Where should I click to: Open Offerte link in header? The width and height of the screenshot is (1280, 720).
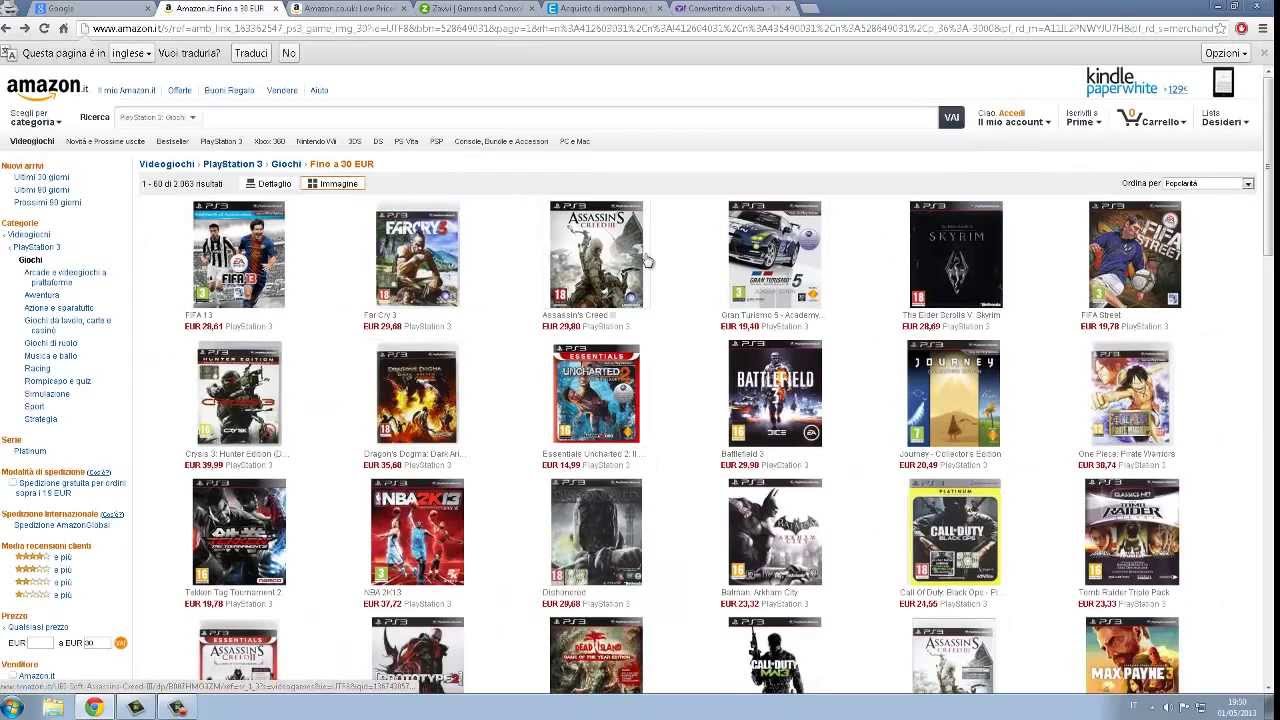[179, 90]
